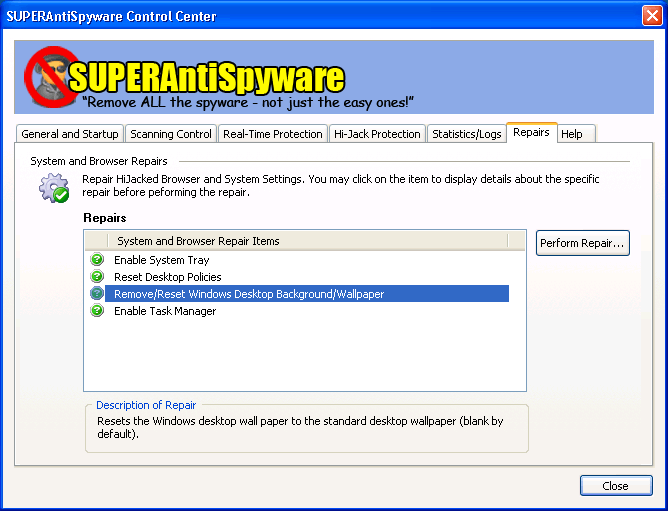This screenshot has width=668, height=512.
Task: Open the General and Startup tab
Action: (x=70, y=134)
